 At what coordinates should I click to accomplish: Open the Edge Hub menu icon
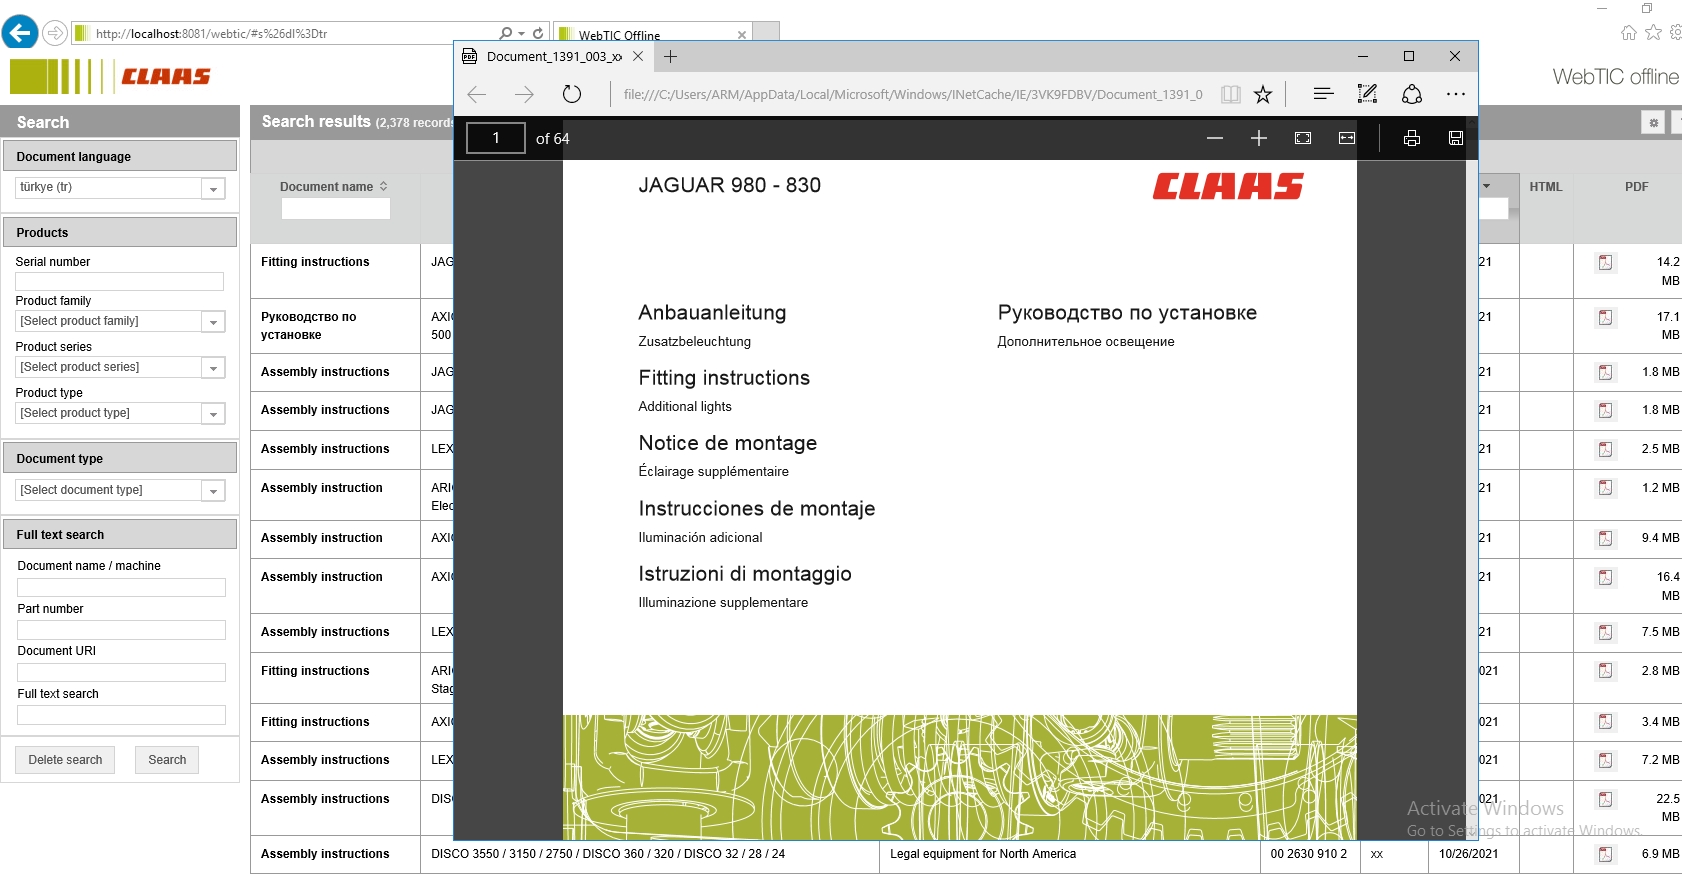click(1323, 93)
